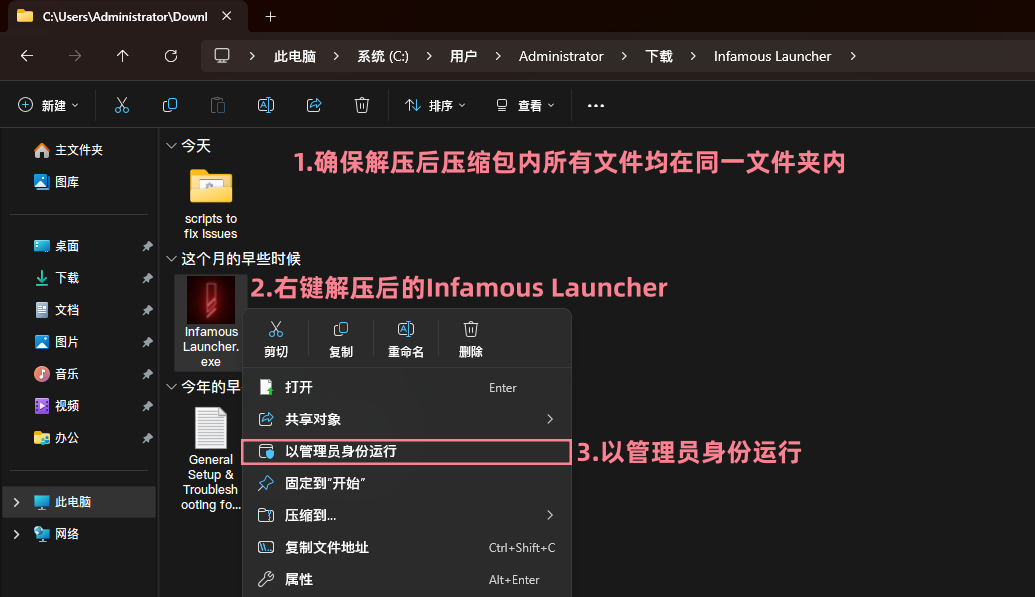
Task: Click 重命名 in the context menu
Action: click(406, 339)
